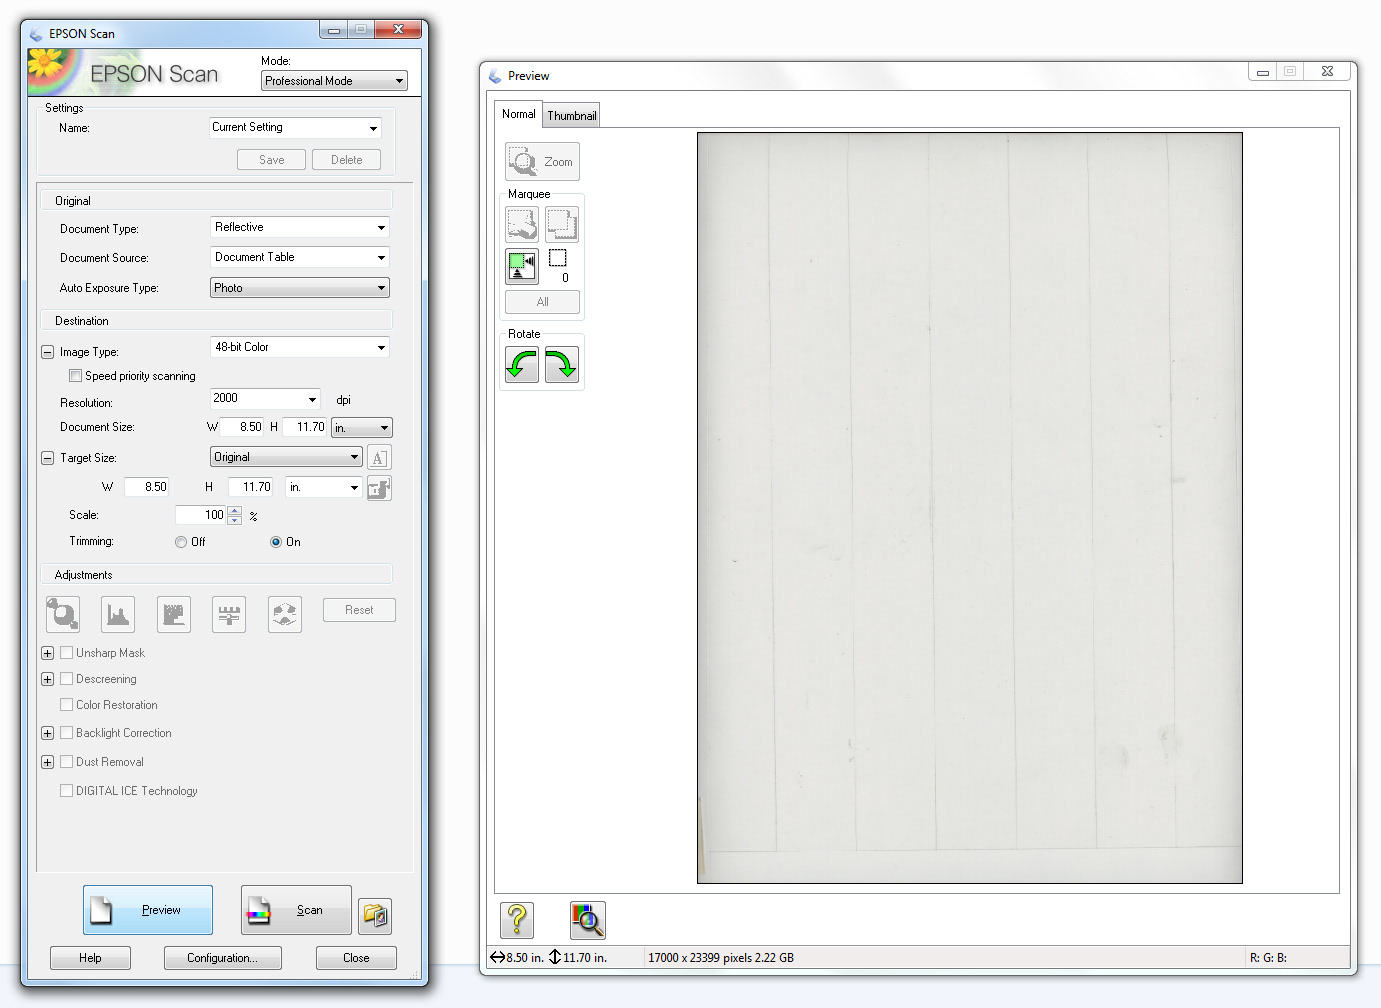1381x1008 pixels.
Task: Open the Image Type dropdown
Action: tap(300, 348)
